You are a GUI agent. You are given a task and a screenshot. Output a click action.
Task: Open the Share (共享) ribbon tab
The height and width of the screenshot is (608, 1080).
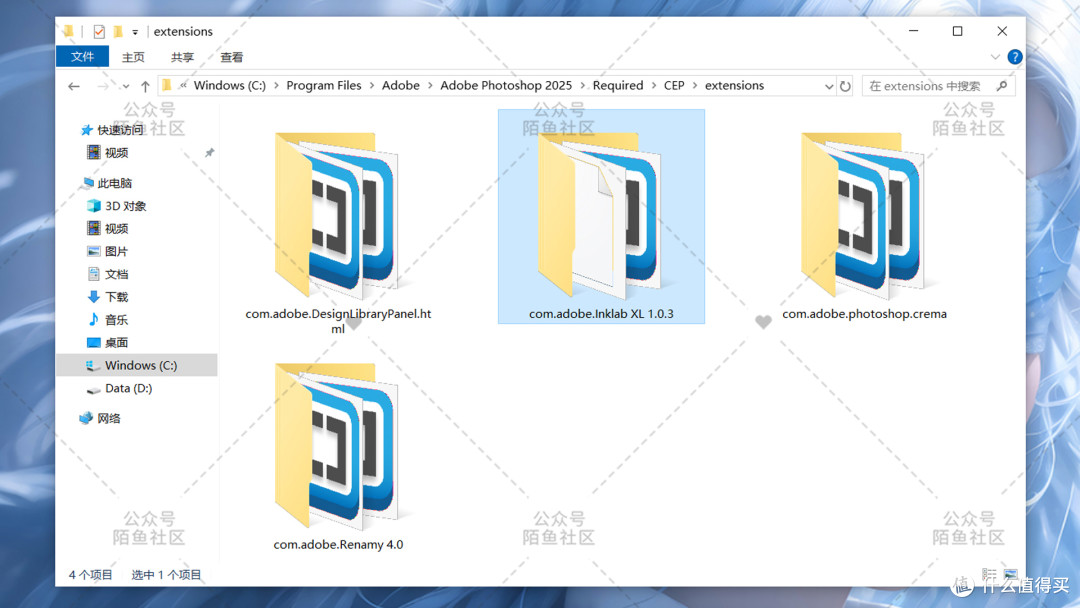[183, 57]
